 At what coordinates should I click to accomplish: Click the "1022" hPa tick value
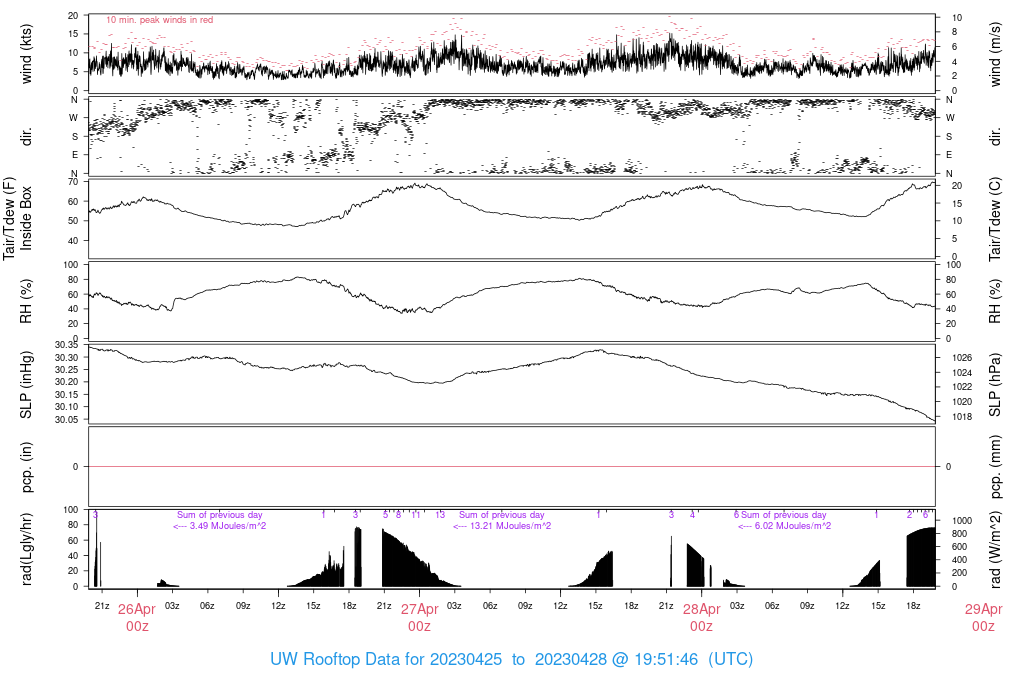[x=962, y=387]
